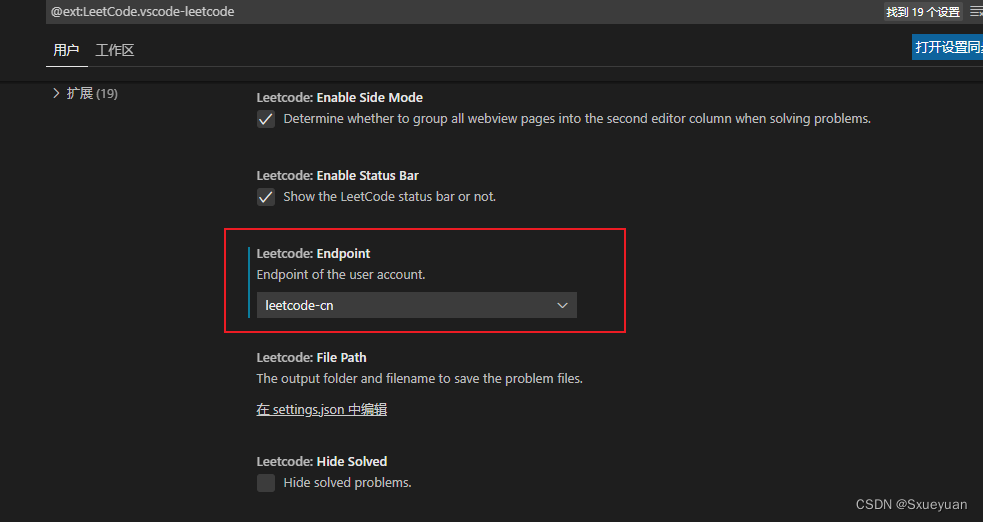Switch to the 工作区 tab

115,50
